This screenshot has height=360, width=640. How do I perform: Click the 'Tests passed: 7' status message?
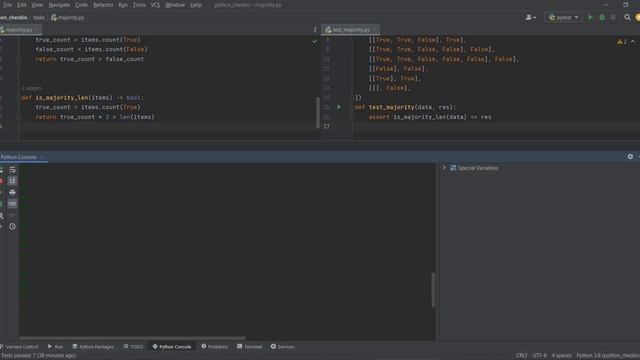coord(38,356)
